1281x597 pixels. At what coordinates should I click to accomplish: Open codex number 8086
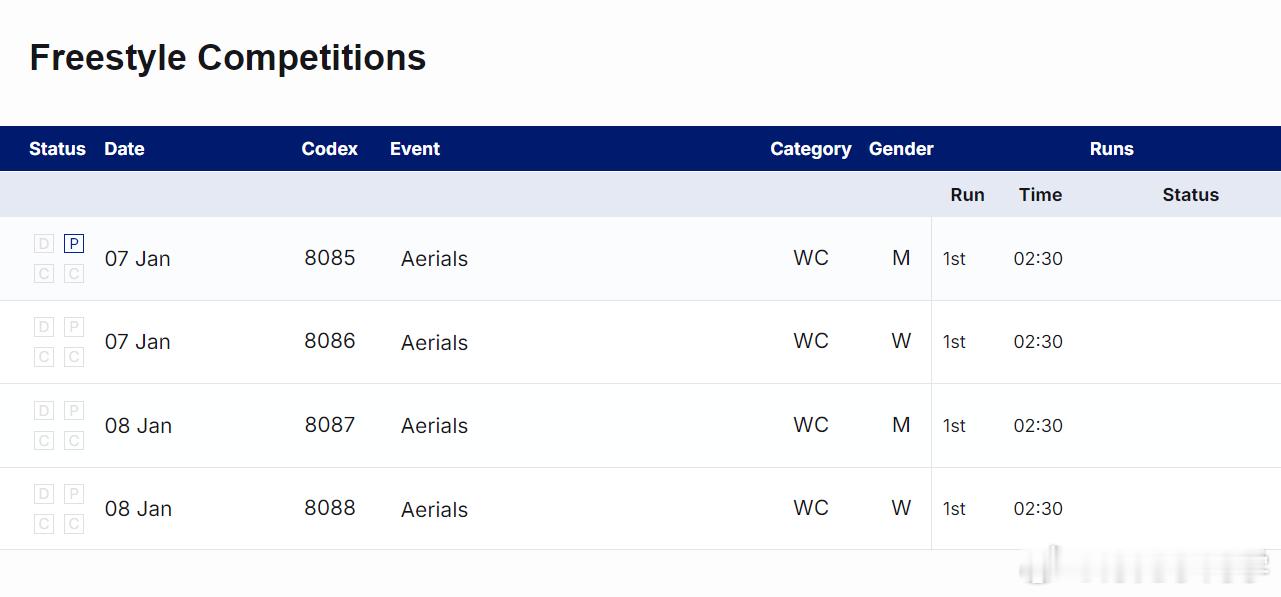point(330,341)
